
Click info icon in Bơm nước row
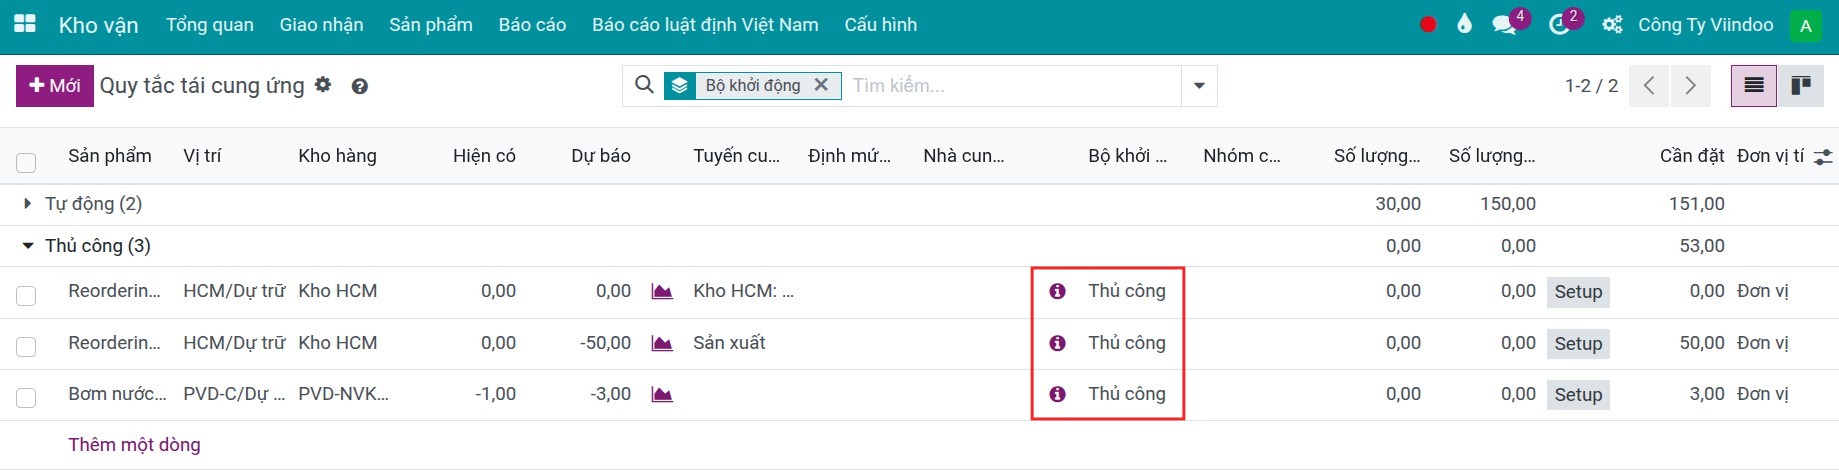(x=1057, y=394)
